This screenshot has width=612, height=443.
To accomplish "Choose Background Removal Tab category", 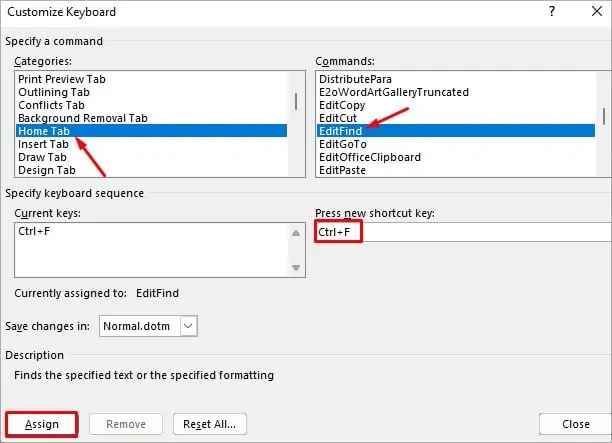I will [83, 118].
